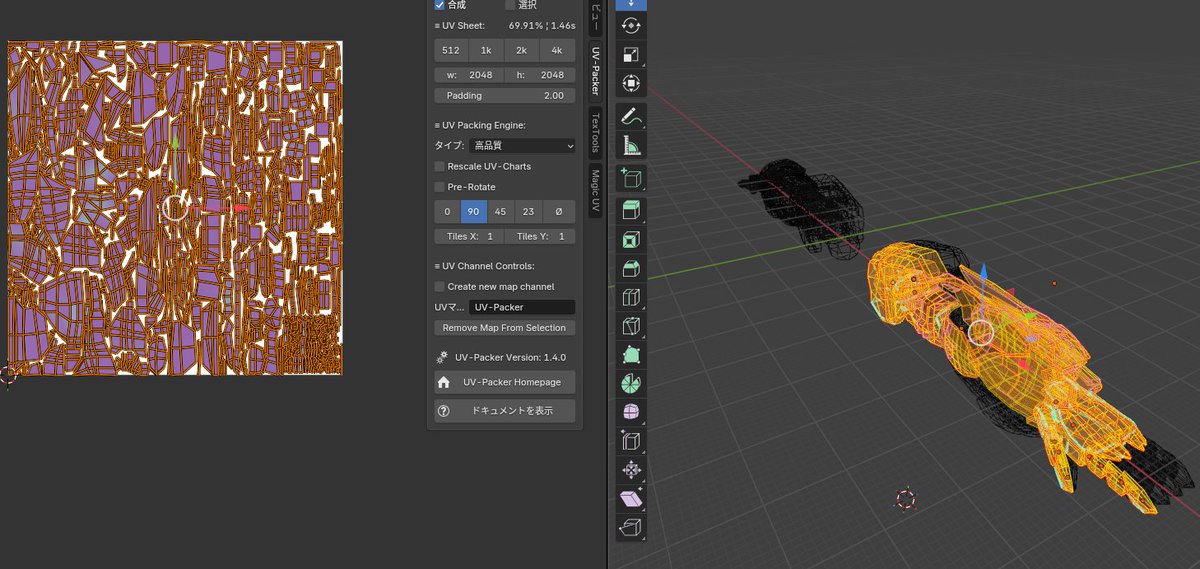Select the Poly Build tool
This screenshot has height=569, width=1200.
631,355
